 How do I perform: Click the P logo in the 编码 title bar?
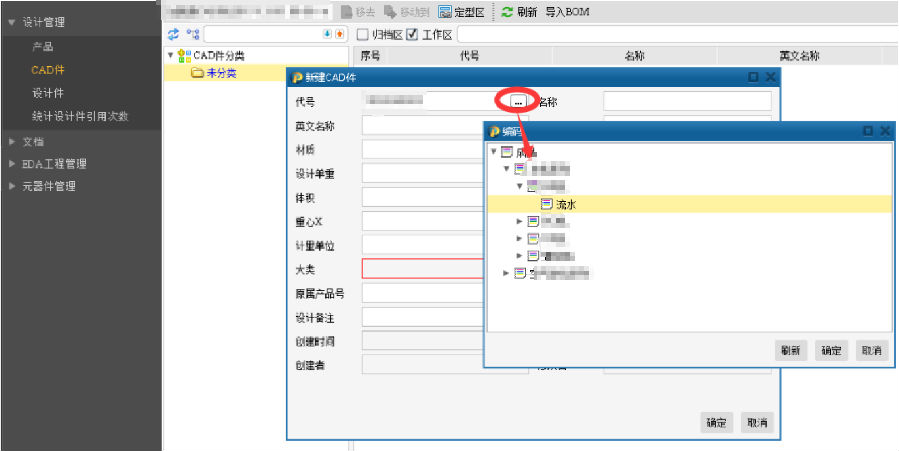coord(494,132)
